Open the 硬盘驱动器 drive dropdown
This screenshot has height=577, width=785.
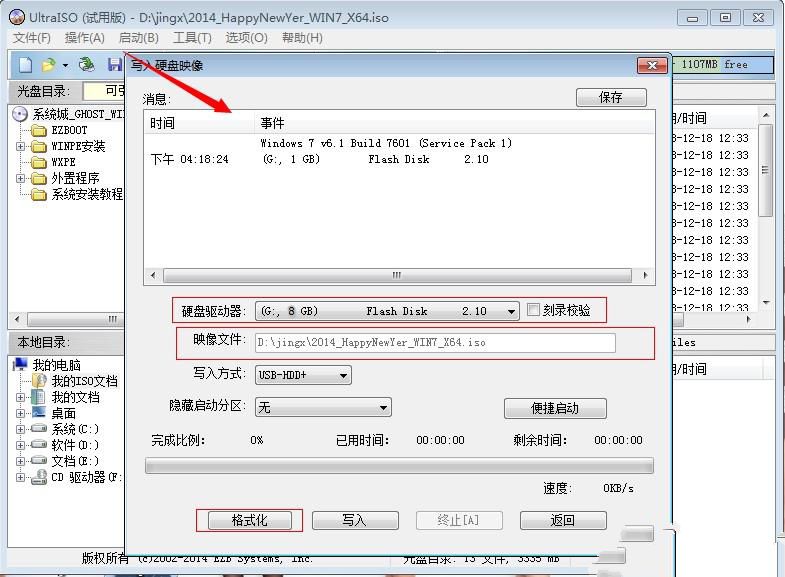coord(511,311)
